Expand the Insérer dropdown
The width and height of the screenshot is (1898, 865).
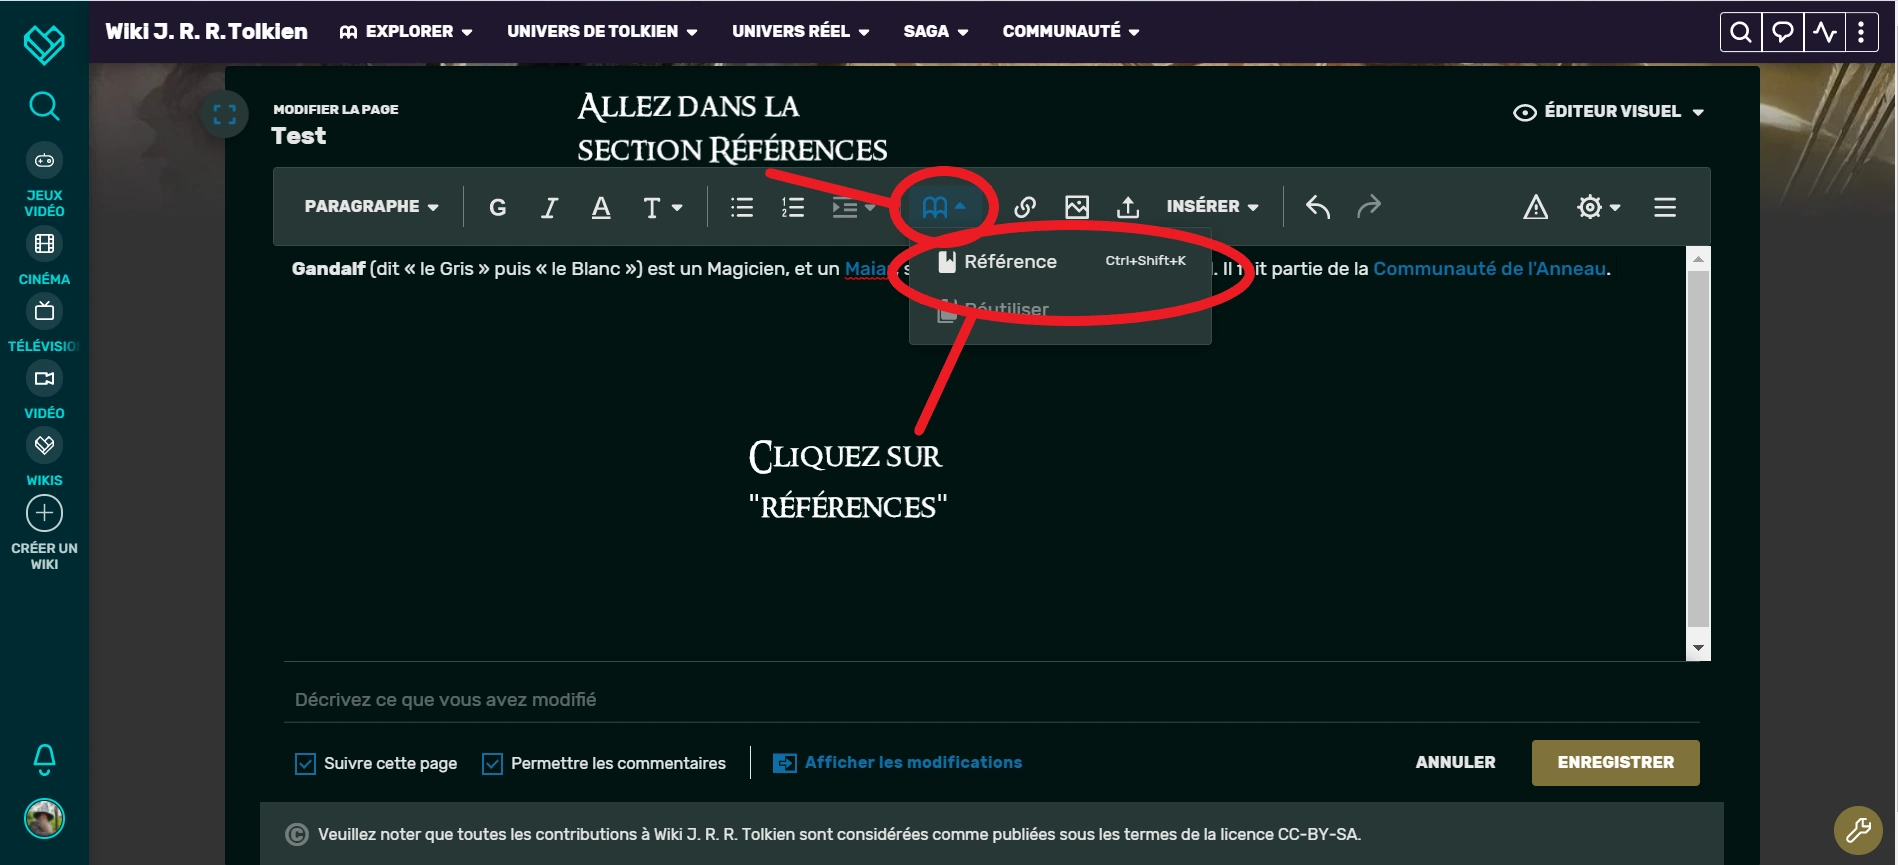[x=1212, y=207]
